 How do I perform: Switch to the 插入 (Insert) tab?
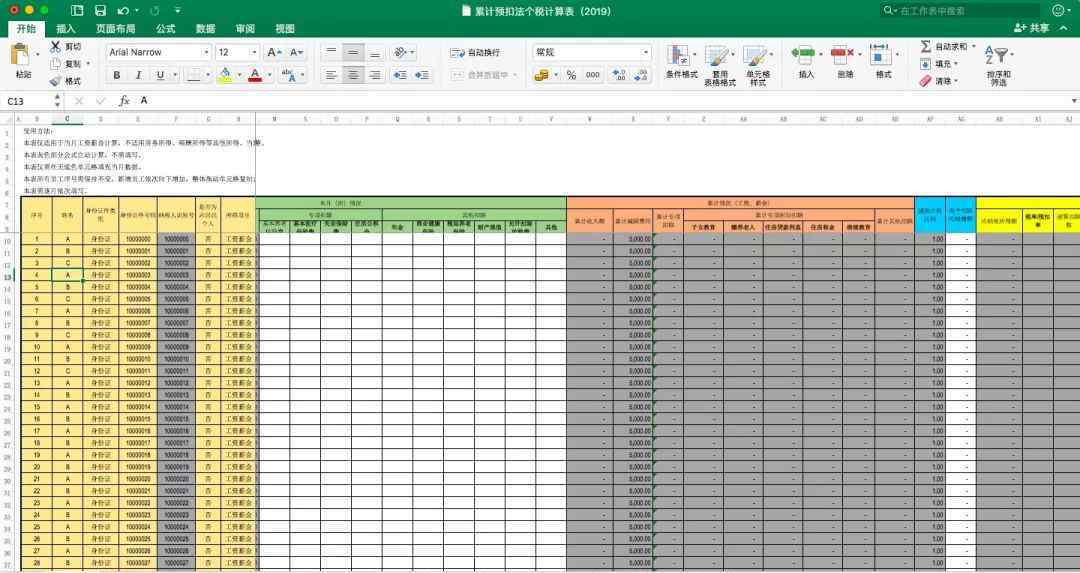point(66,29)
